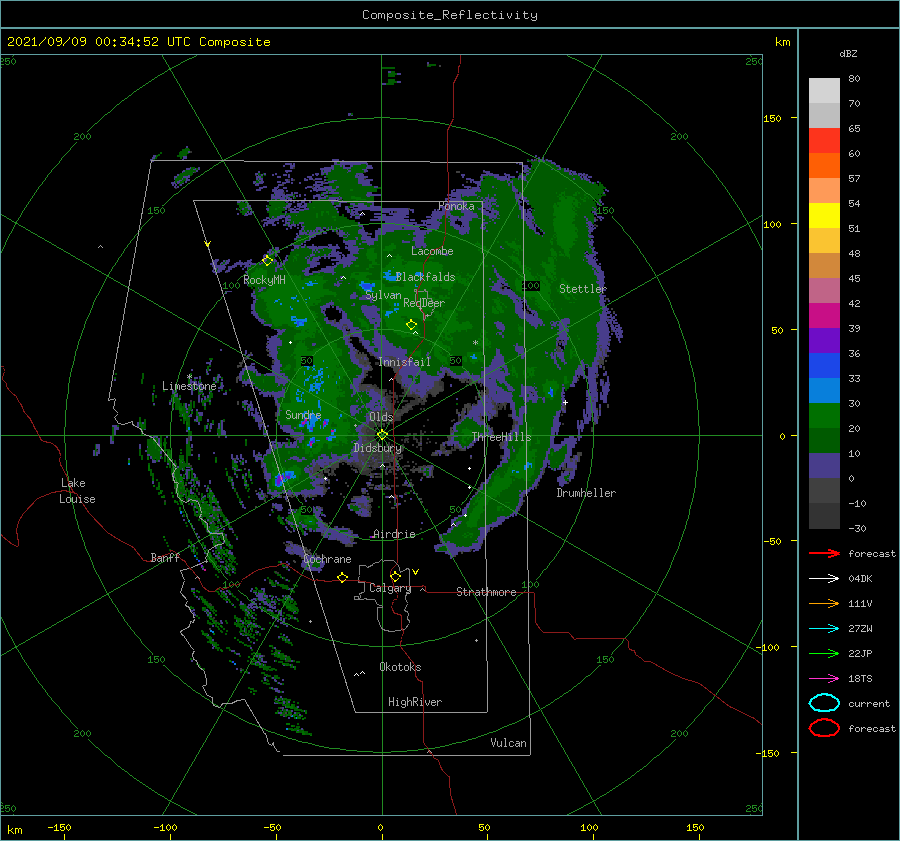The width and height of the screenshot is (900, 841).
Task: Click the white 04DK arrow in legend
Action: click(824, 578)
